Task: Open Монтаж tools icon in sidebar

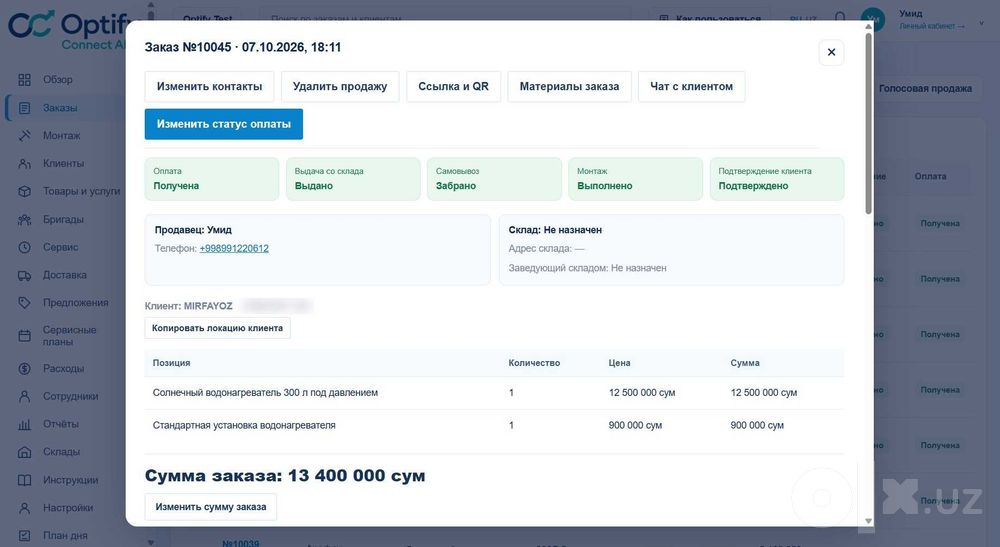Action: (x=24, y=135)
